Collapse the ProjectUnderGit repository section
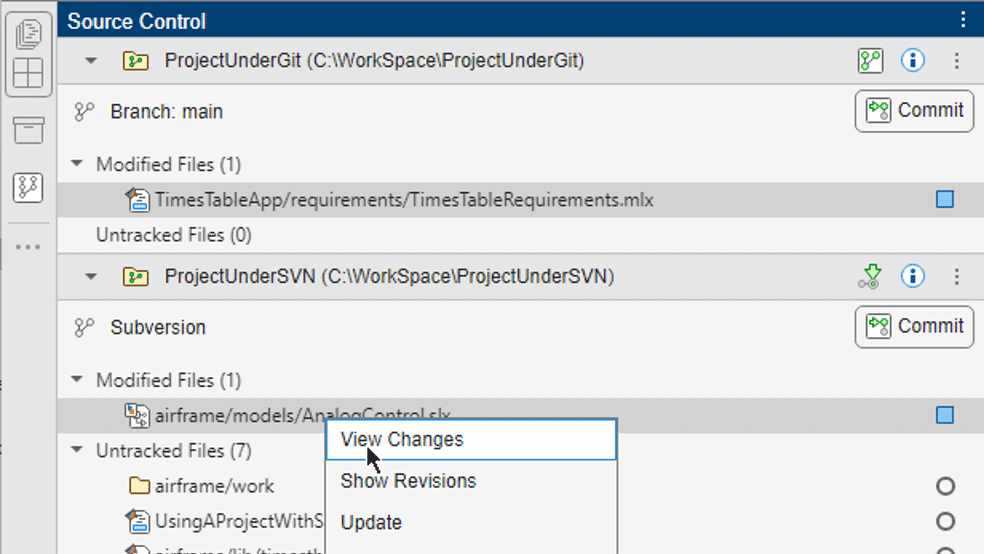984x554 pixels. (x=91, y=61)
